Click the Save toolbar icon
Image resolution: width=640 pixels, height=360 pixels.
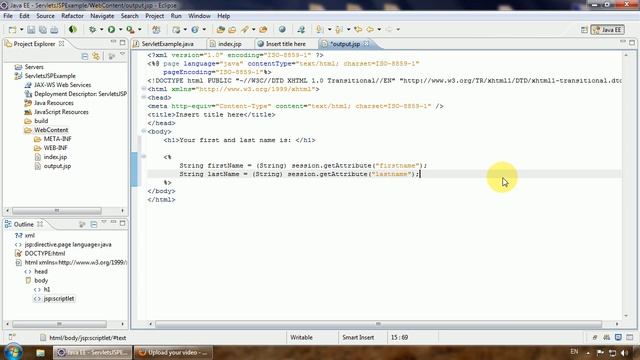pyautogui.click(x=31, y=29)
